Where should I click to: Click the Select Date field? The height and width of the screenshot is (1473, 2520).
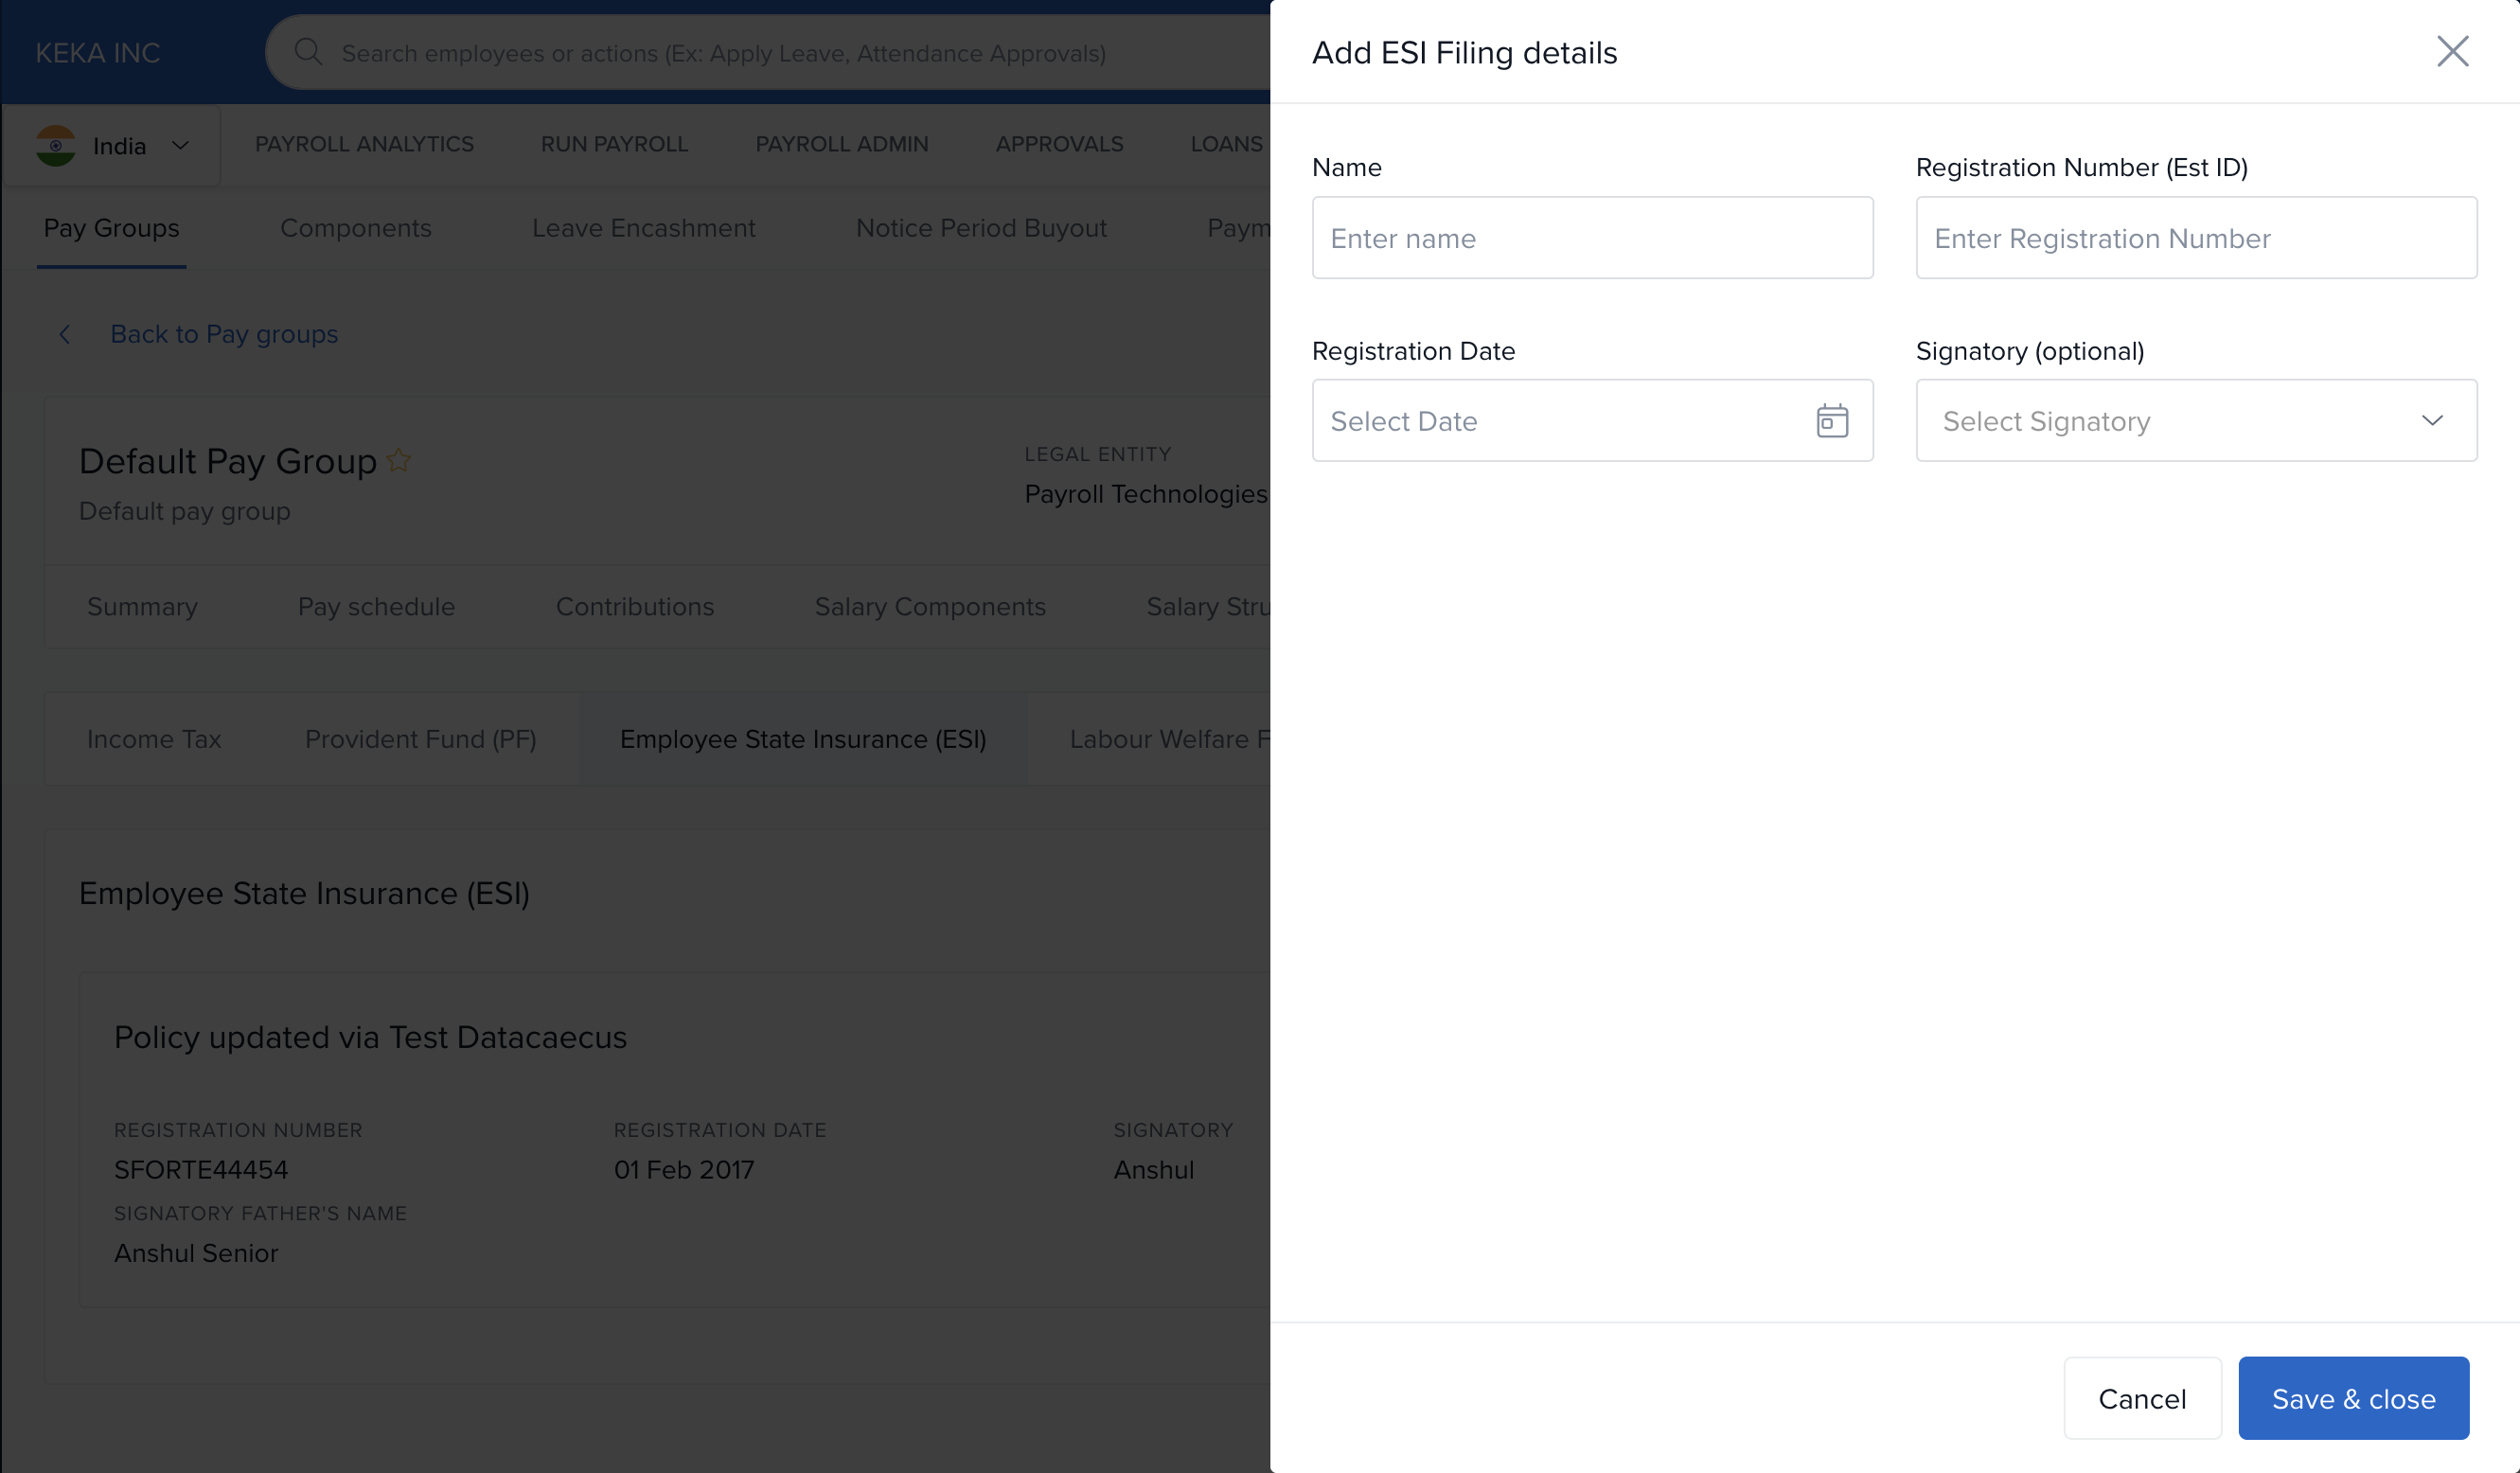point(1560,421)
